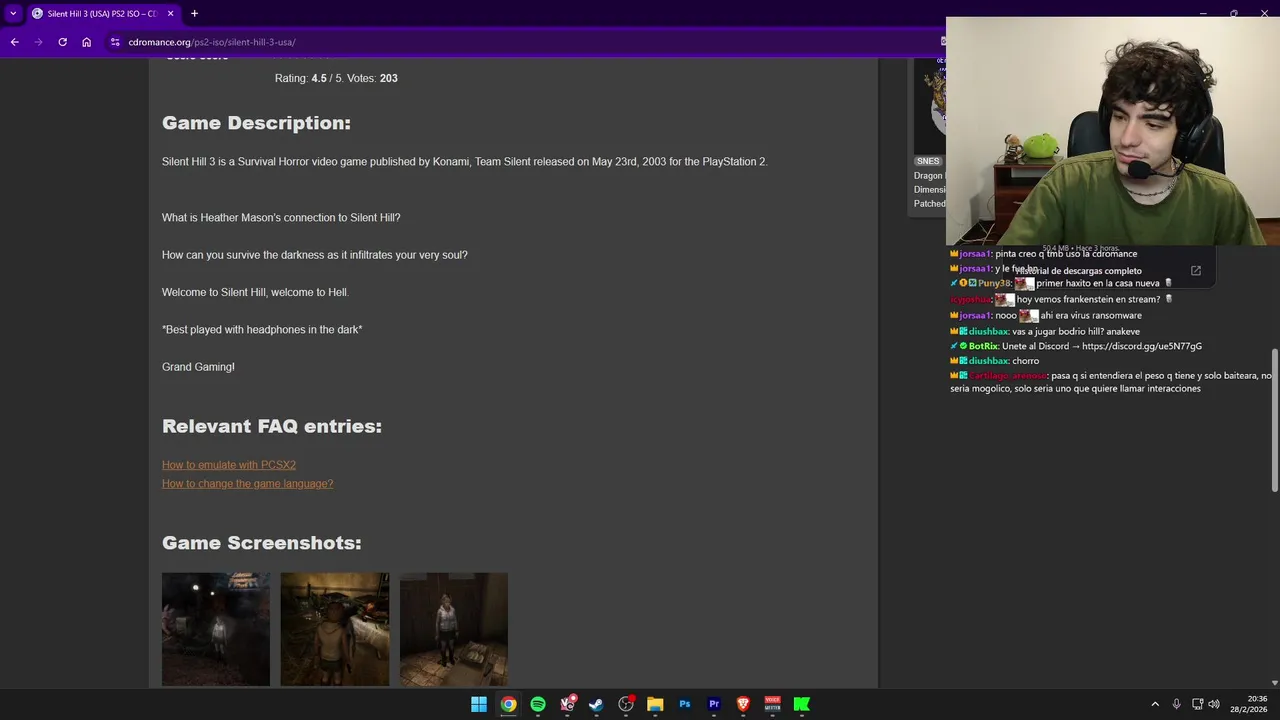Screen dimensions: 1280x720
Task: Close the Silent Hill 3 tab
Action: tap(171, 13)
